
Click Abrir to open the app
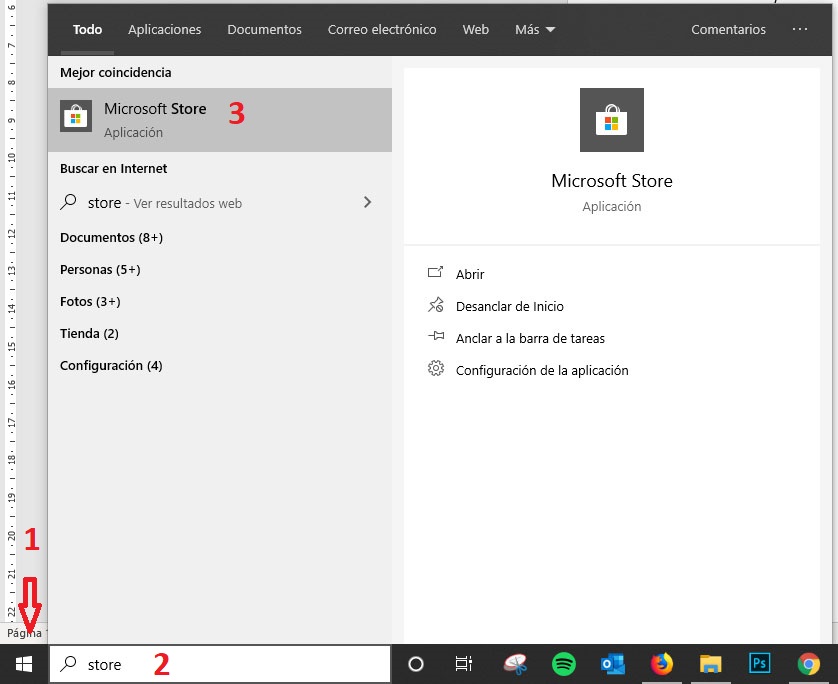pyautogui.click(x=470, y=274)
